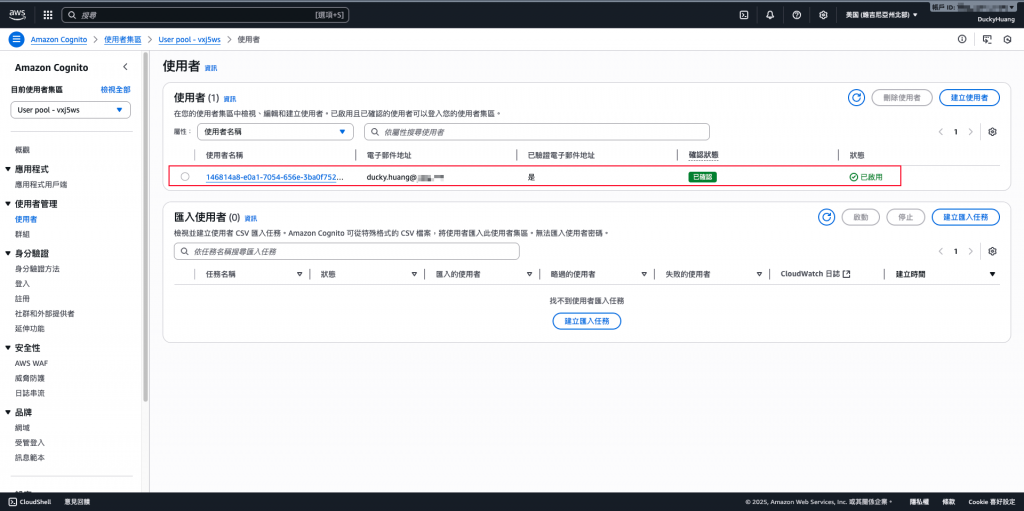Open the info panel icon at top right
The width and height of the screenshot is (1024, 511).
962,39
